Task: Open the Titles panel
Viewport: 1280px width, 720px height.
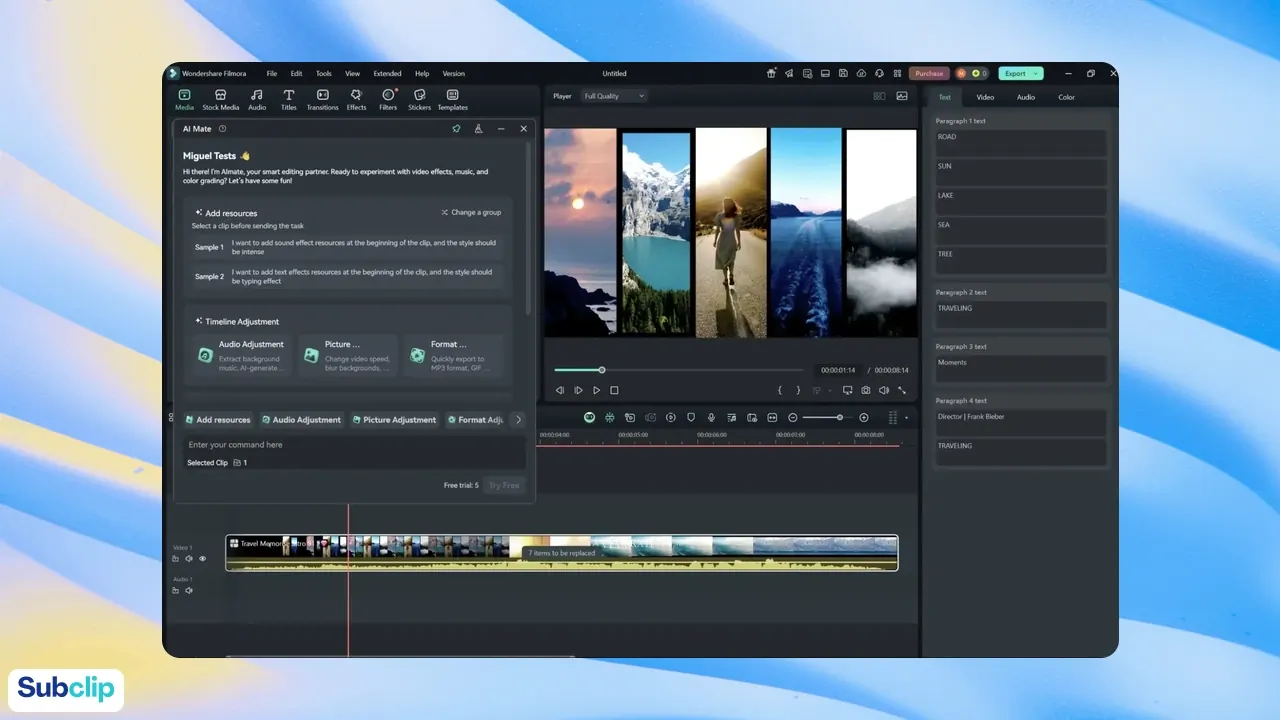Action: (288, 99)
